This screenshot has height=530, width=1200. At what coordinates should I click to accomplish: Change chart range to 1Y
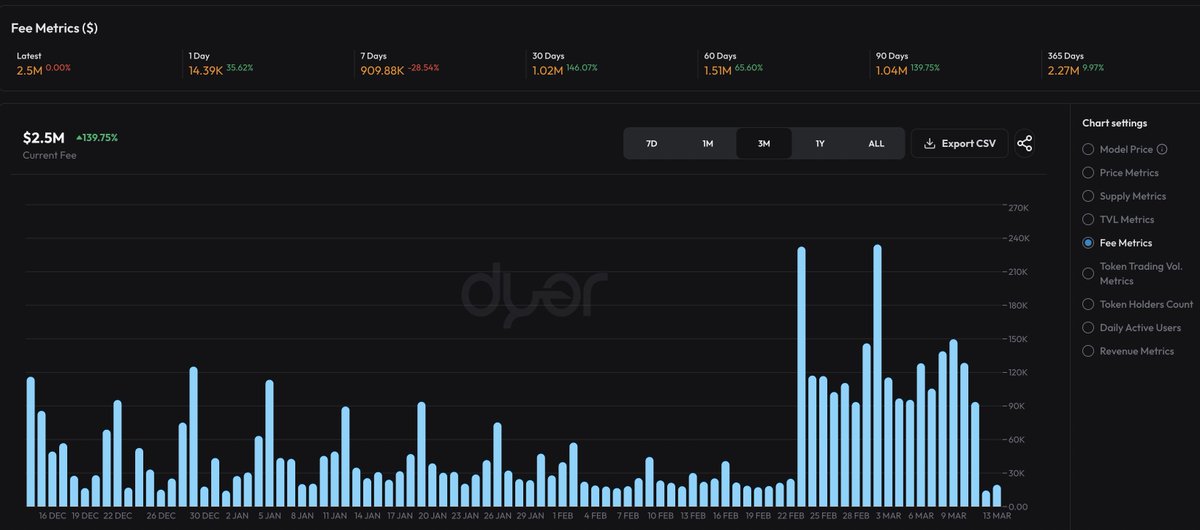click(820, 144)
